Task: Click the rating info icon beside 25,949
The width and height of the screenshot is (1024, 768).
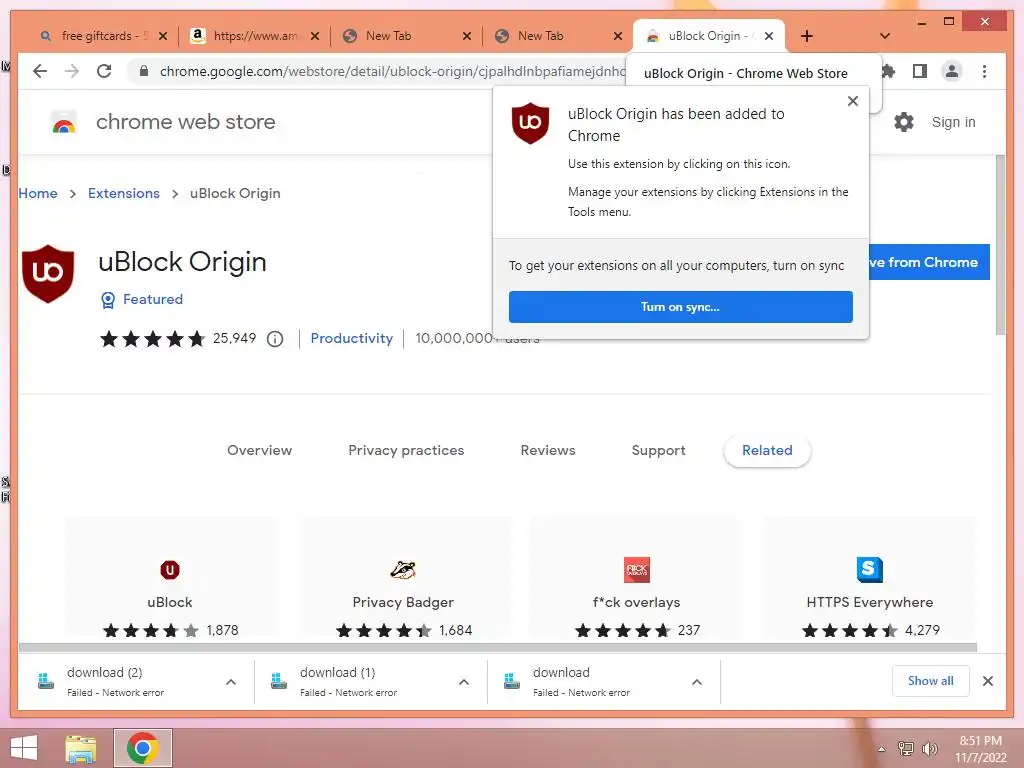Action: [275, 339]
